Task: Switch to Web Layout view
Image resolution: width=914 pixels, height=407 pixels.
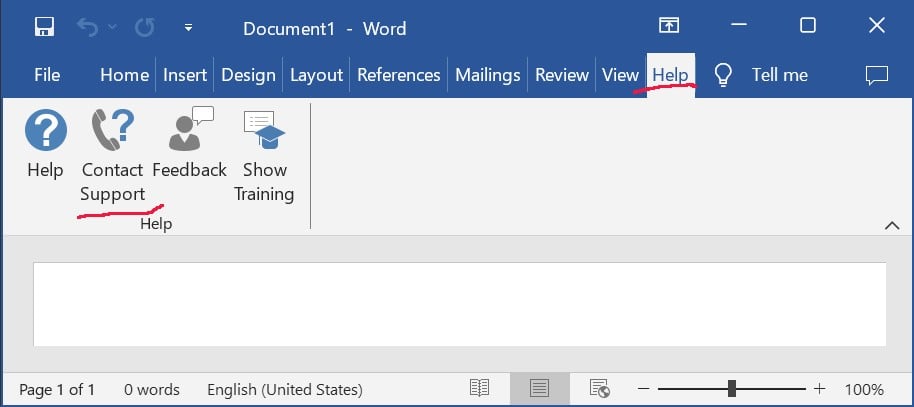Action: (x=599, y=388)
